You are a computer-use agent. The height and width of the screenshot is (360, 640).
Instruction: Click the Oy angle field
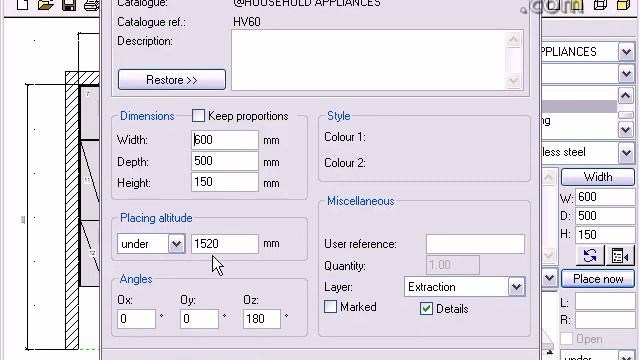point(199,319)
